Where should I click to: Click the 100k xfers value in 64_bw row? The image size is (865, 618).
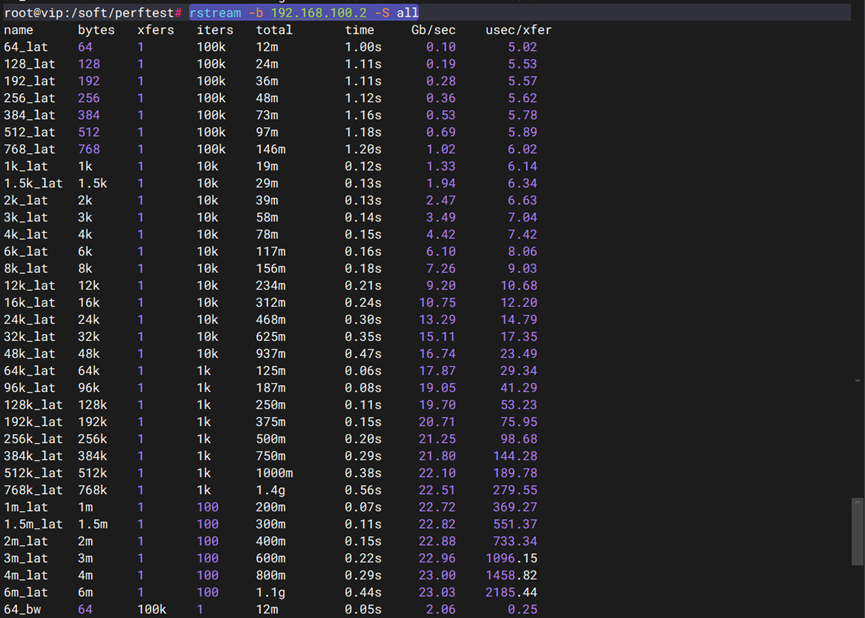[155, 609]
